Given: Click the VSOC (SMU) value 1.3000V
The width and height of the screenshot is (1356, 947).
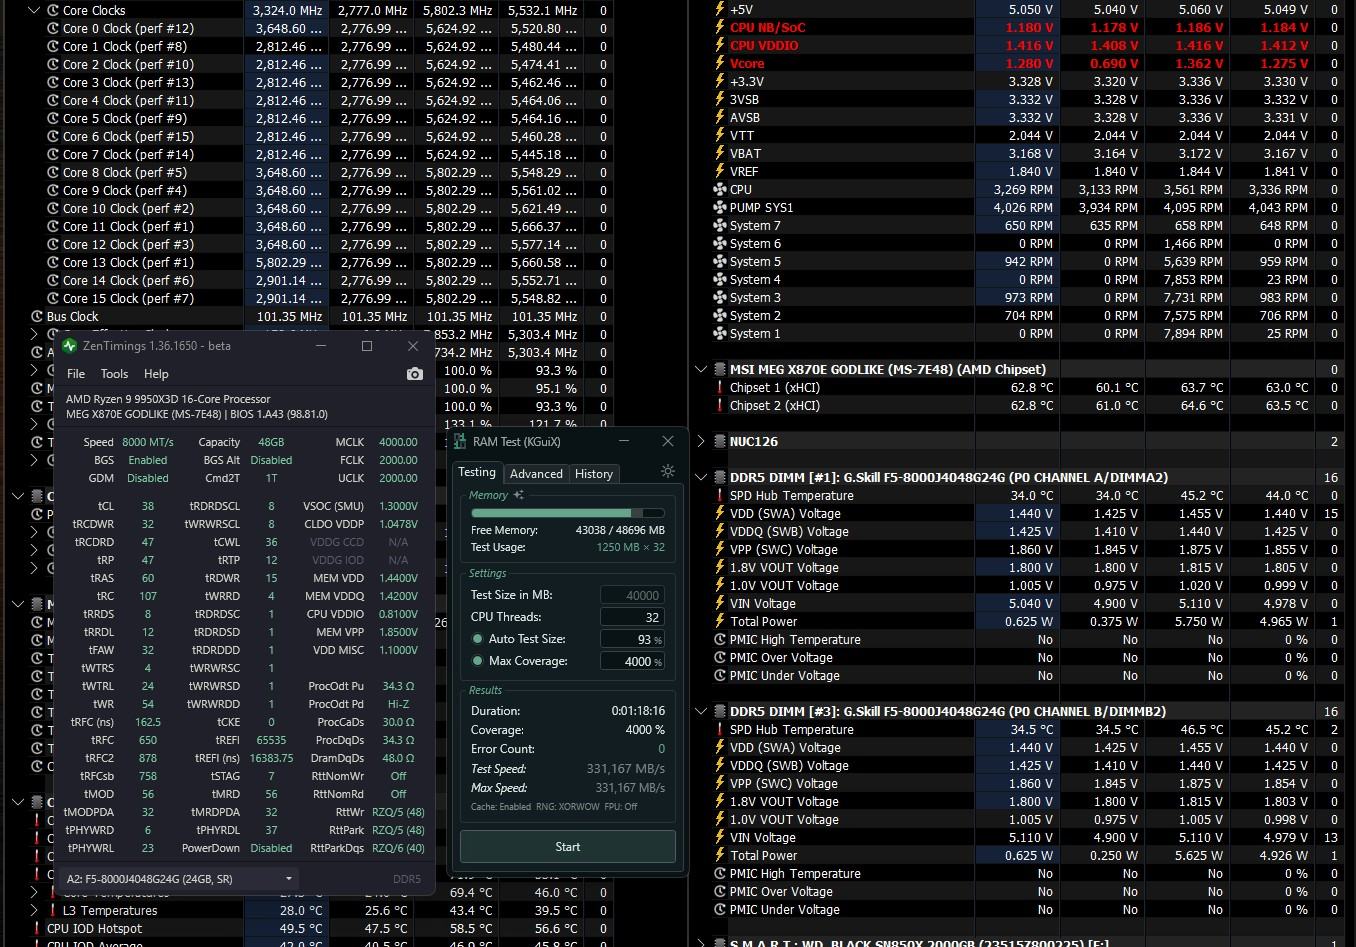Looking at the screenshot, I should click(397, 506).
